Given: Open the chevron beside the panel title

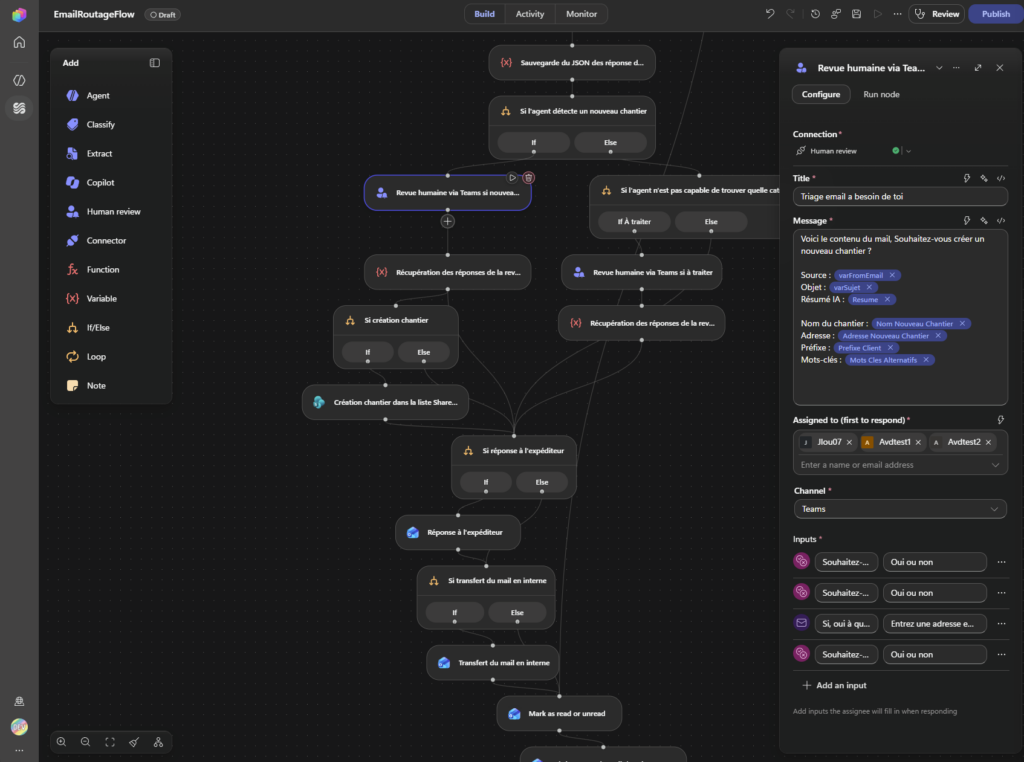Looking at the screenshot, I should click(939, 67).
